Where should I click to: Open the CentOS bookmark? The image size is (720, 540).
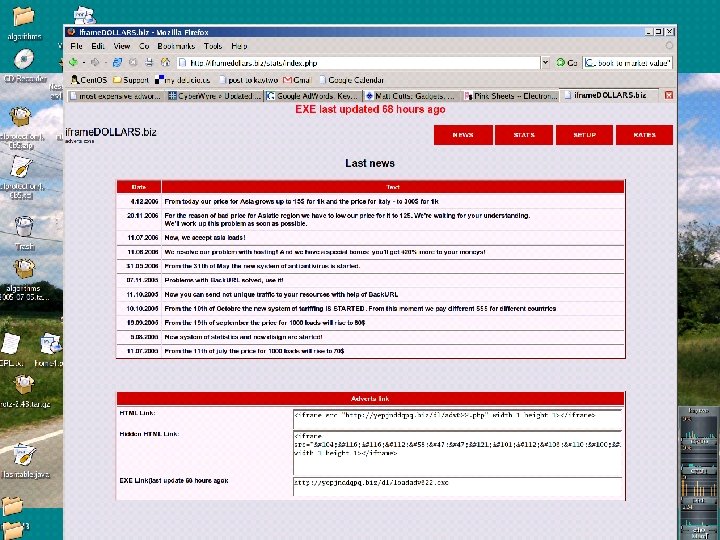click(x=89, y=80)
